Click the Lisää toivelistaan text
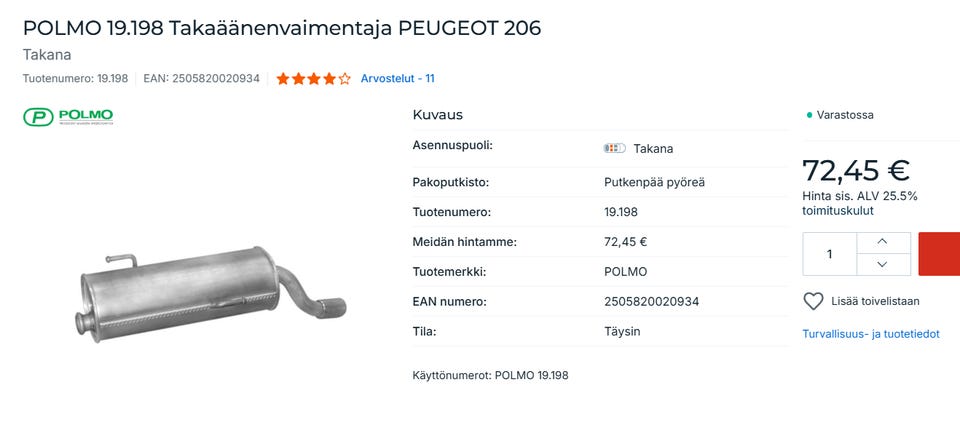 875,301
